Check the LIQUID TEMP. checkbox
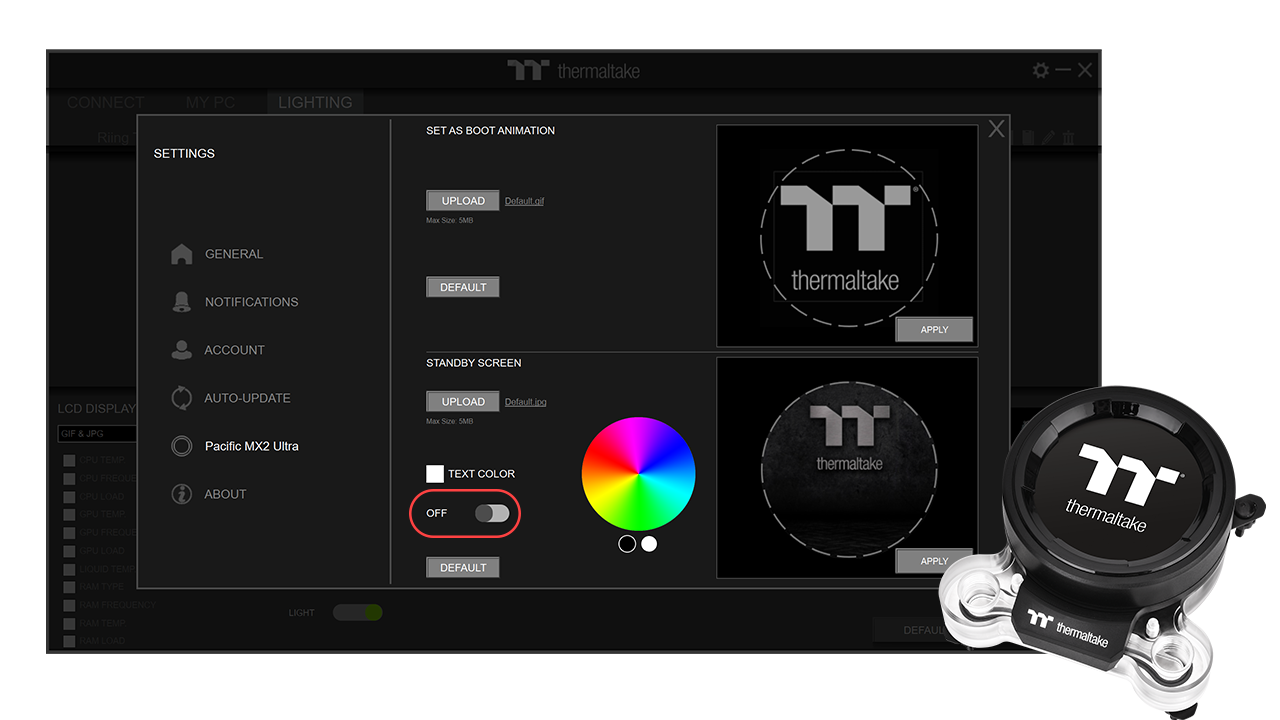1280x720 pixels. pos(69,569)
